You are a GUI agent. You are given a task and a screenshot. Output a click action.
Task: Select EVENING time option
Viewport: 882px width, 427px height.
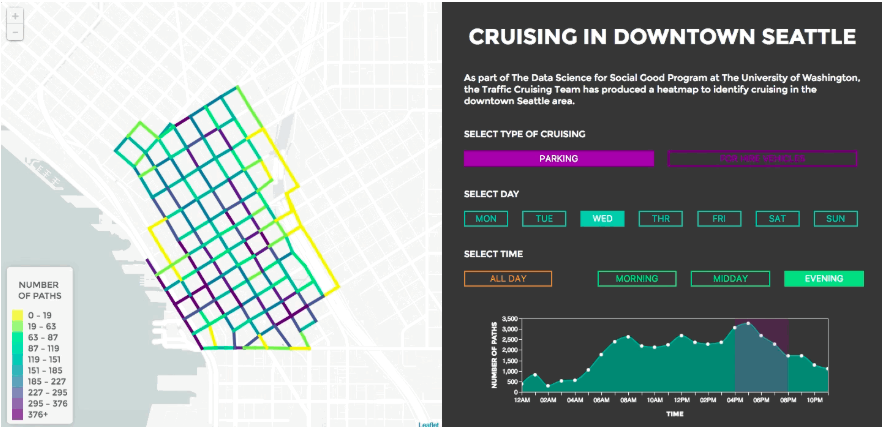824,278
